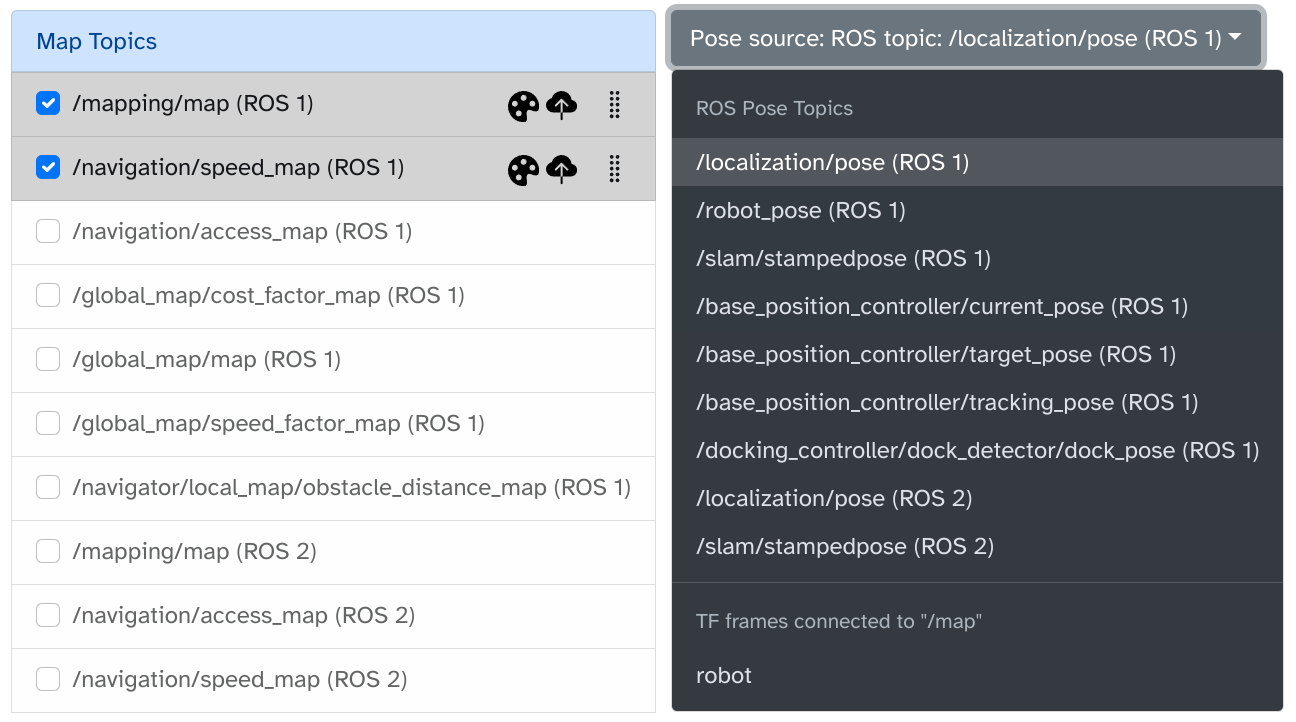Click the Map Topics panel header
Screen dimensions: 1296x722
[333, 42]
